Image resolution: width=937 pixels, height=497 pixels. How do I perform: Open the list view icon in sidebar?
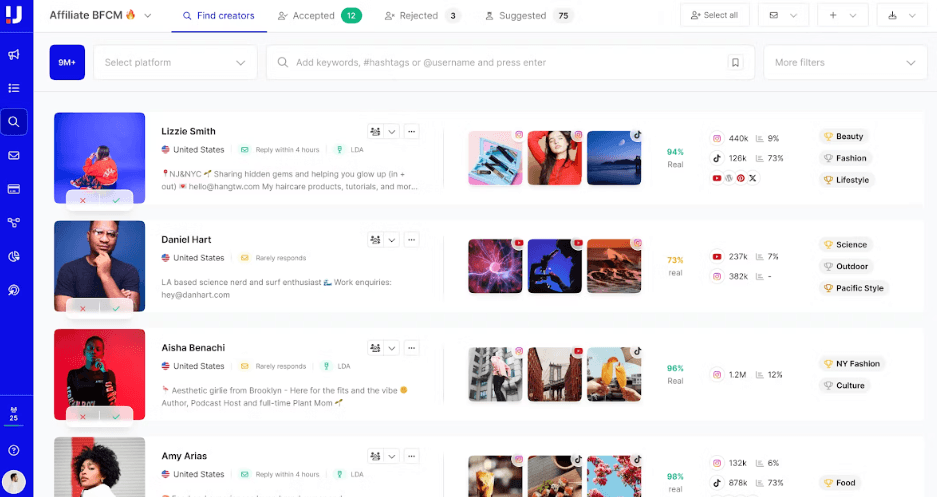point(14,88)
